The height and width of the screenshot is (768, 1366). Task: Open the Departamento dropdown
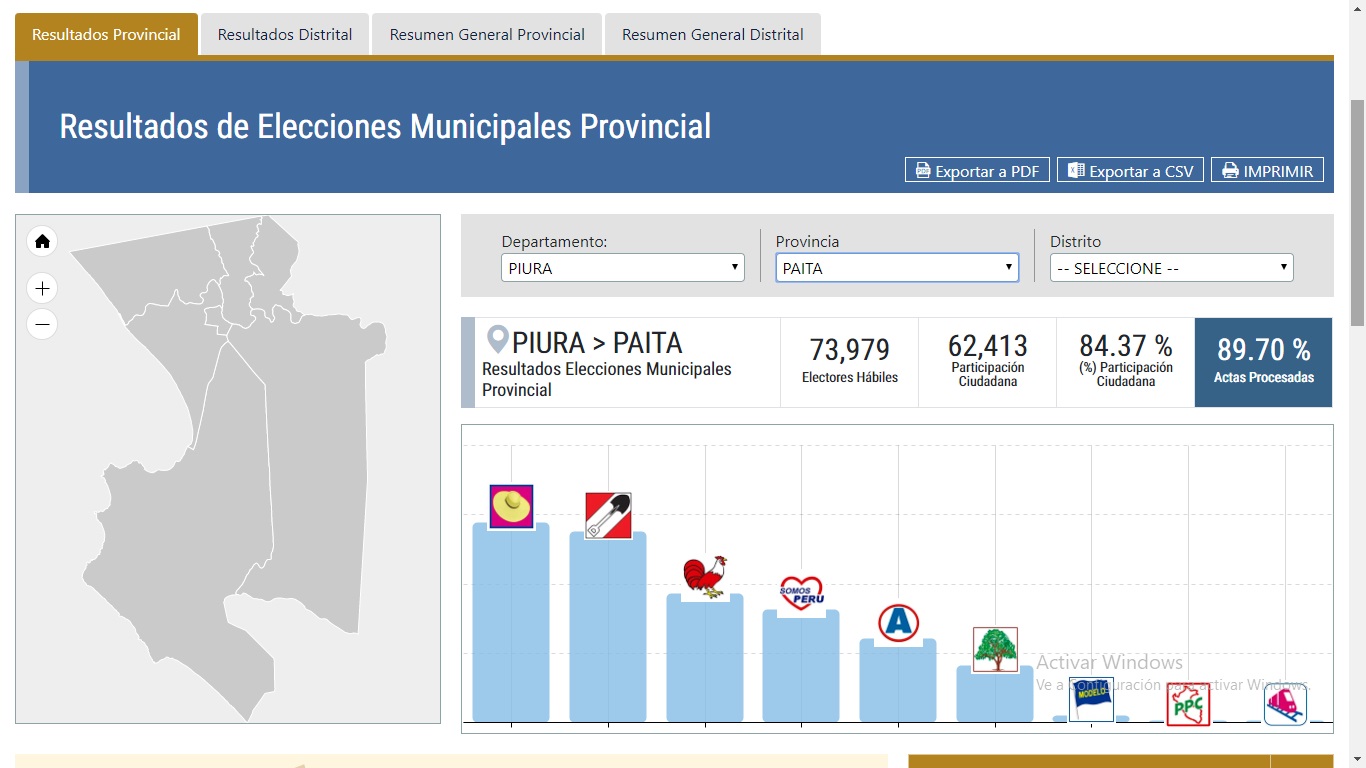pyautogui.click(x=622, y=268)
